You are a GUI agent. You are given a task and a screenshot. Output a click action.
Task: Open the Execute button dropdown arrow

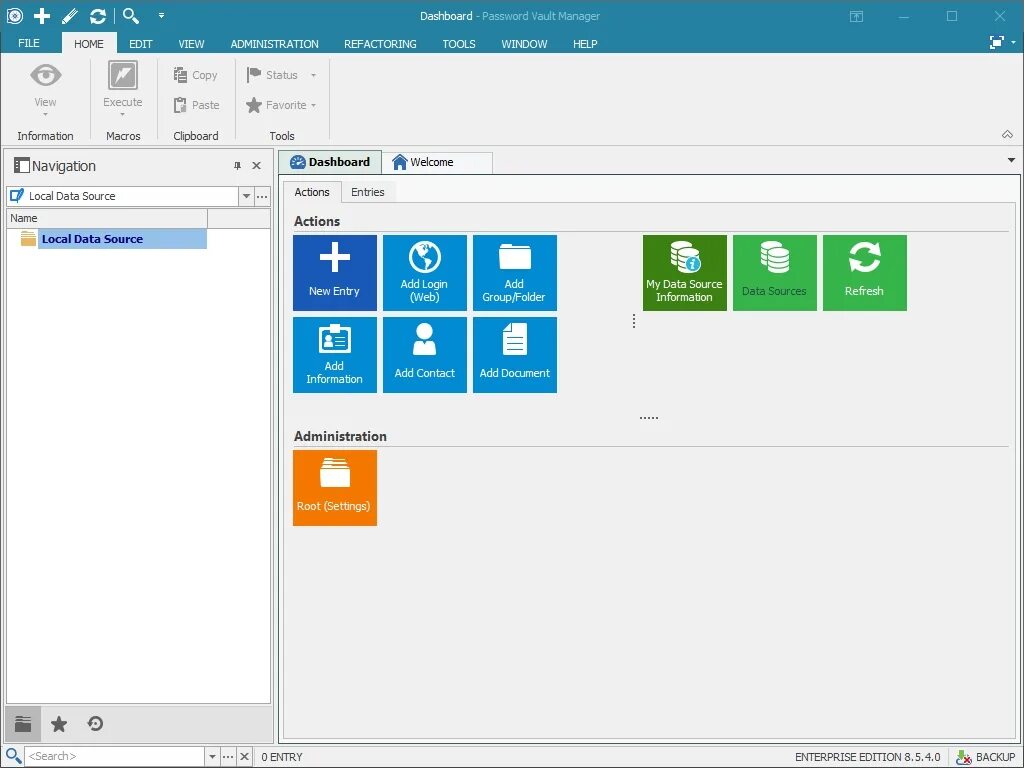[x=123, y=115]
